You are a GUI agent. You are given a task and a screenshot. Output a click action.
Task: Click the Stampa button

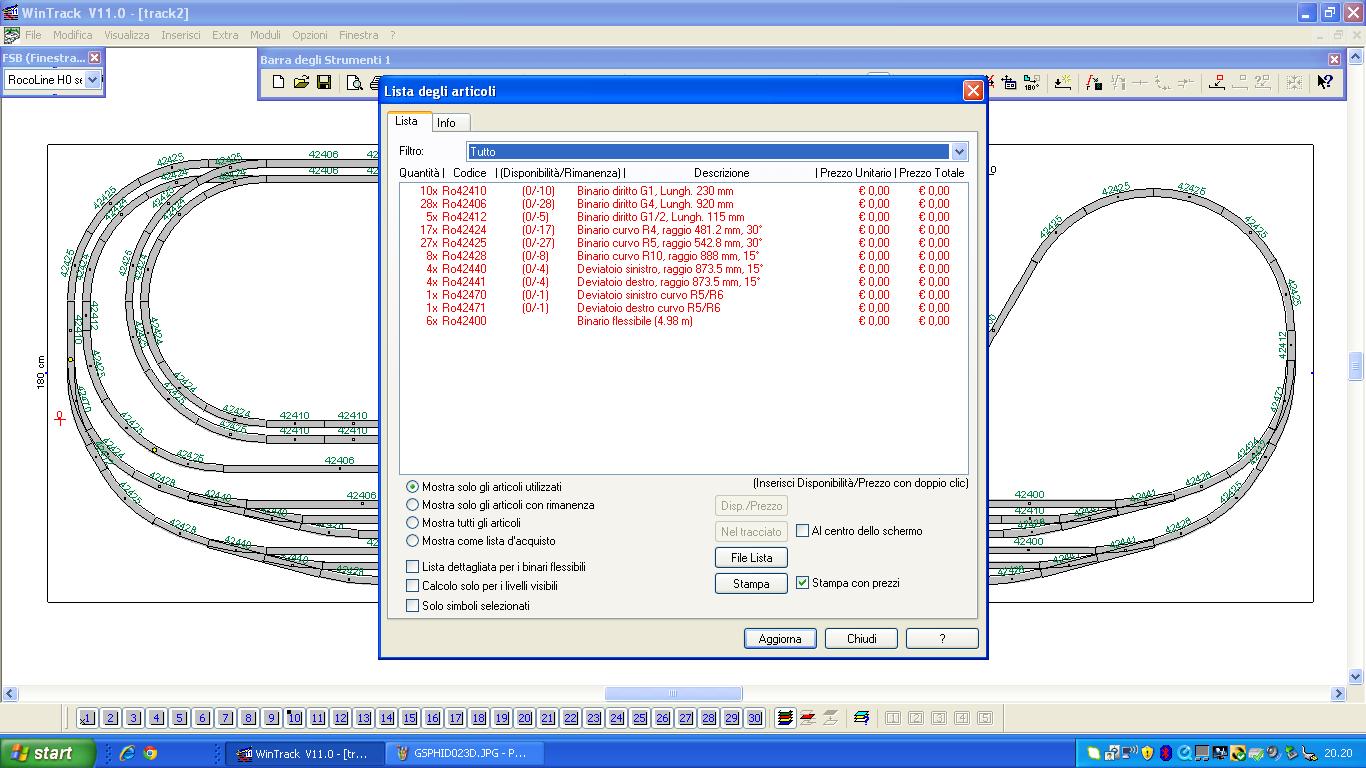pos(752,584)
